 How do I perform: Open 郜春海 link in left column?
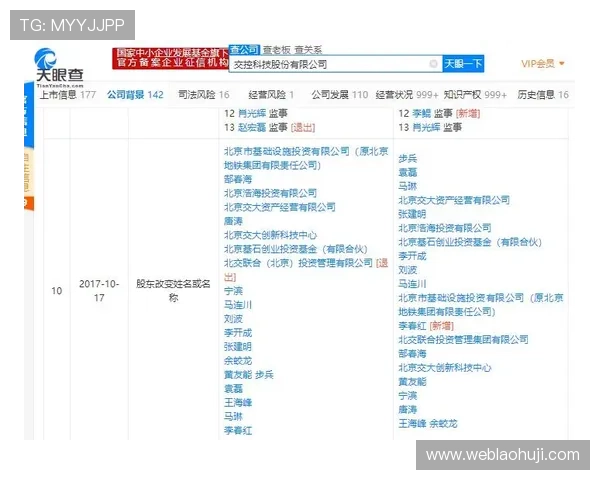click(238, 179)
